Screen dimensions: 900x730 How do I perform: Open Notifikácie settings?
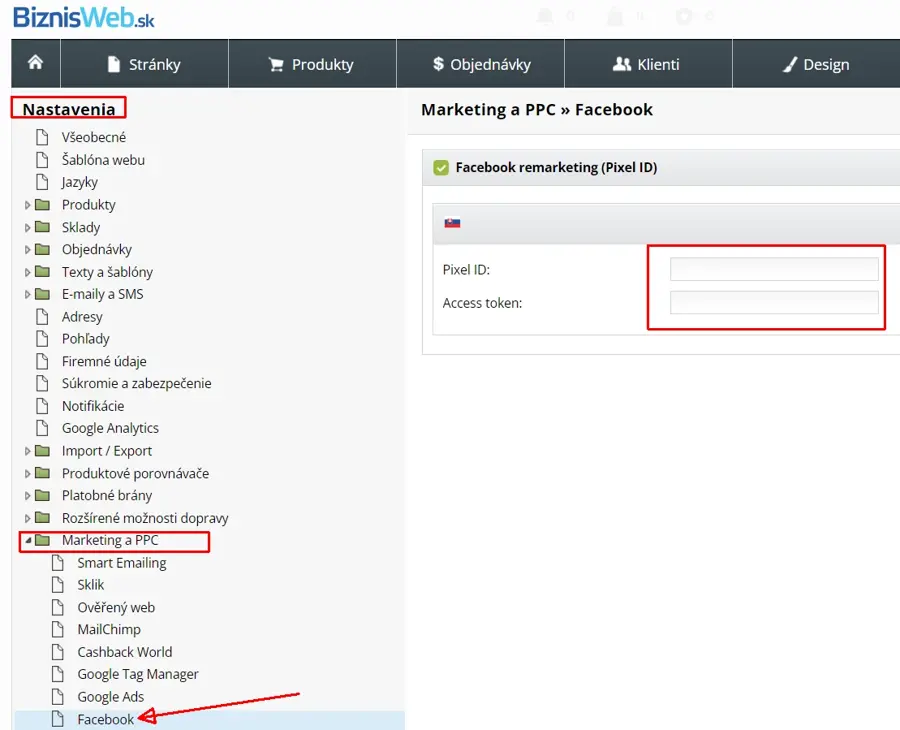(93, 406)
